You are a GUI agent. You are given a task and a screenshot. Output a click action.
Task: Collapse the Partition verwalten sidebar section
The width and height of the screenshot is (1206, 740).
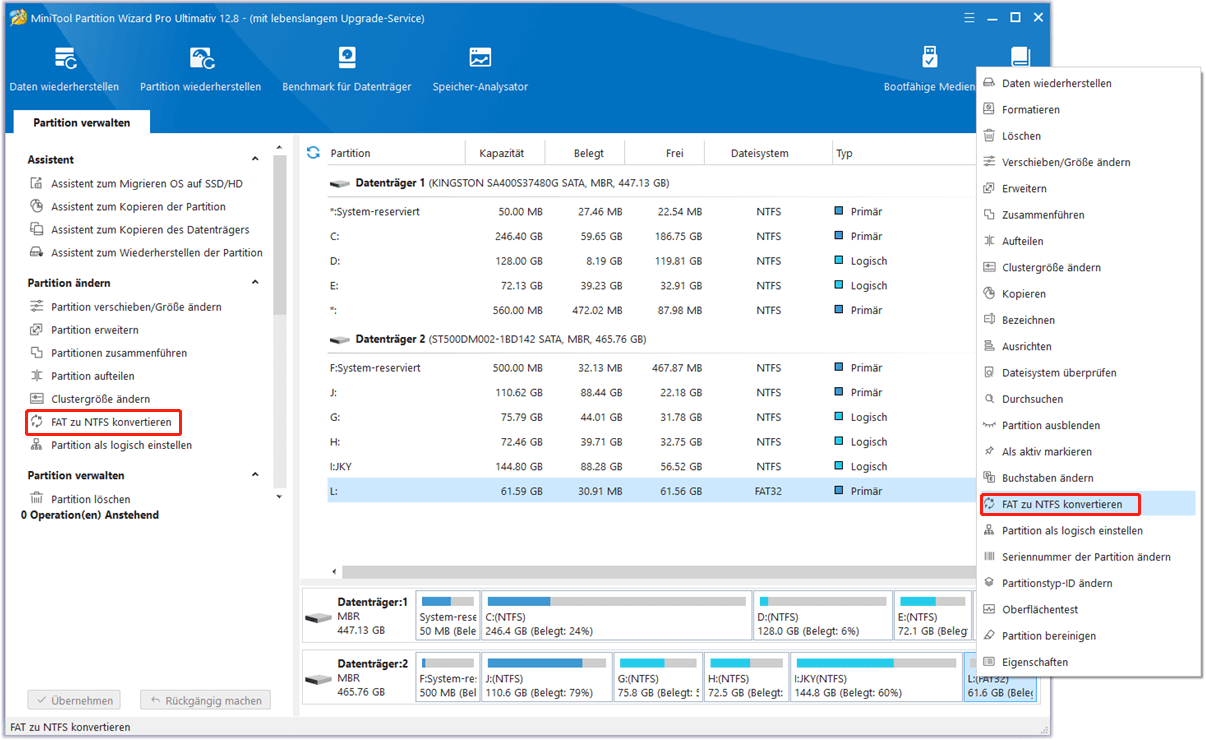(255, 475)
